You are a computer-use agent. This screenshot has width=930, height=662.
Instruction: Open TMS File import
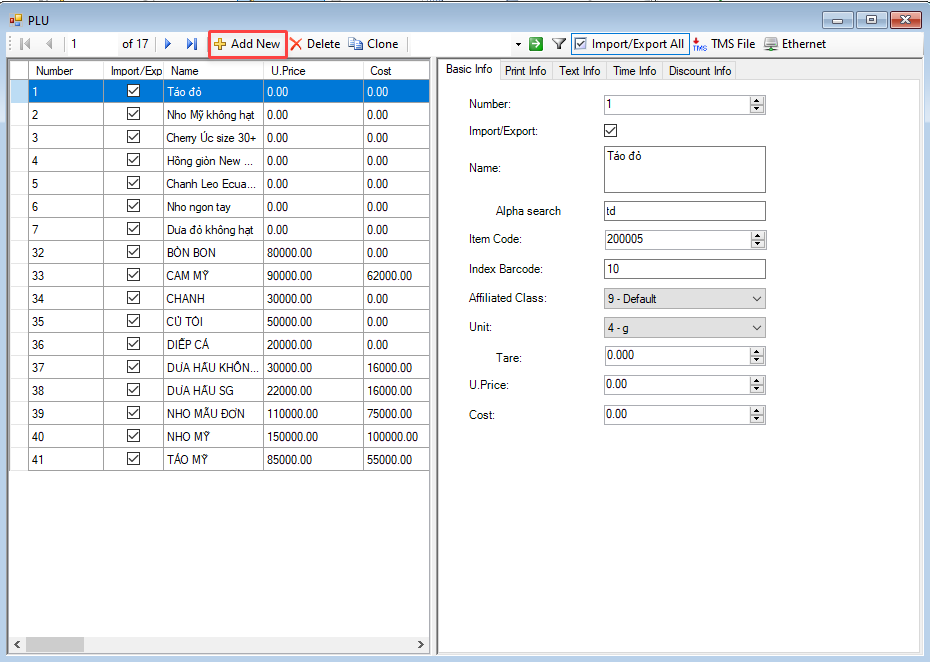(x=724, y=44)
